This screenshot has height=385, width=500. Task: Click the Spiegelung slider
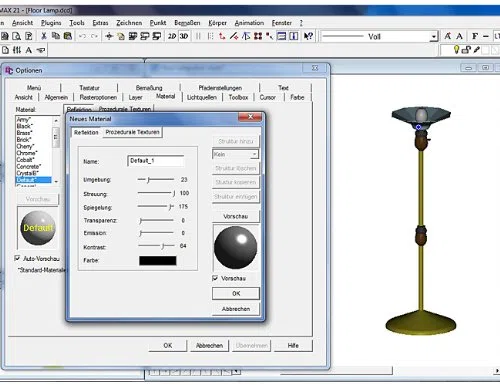[156, 207]
